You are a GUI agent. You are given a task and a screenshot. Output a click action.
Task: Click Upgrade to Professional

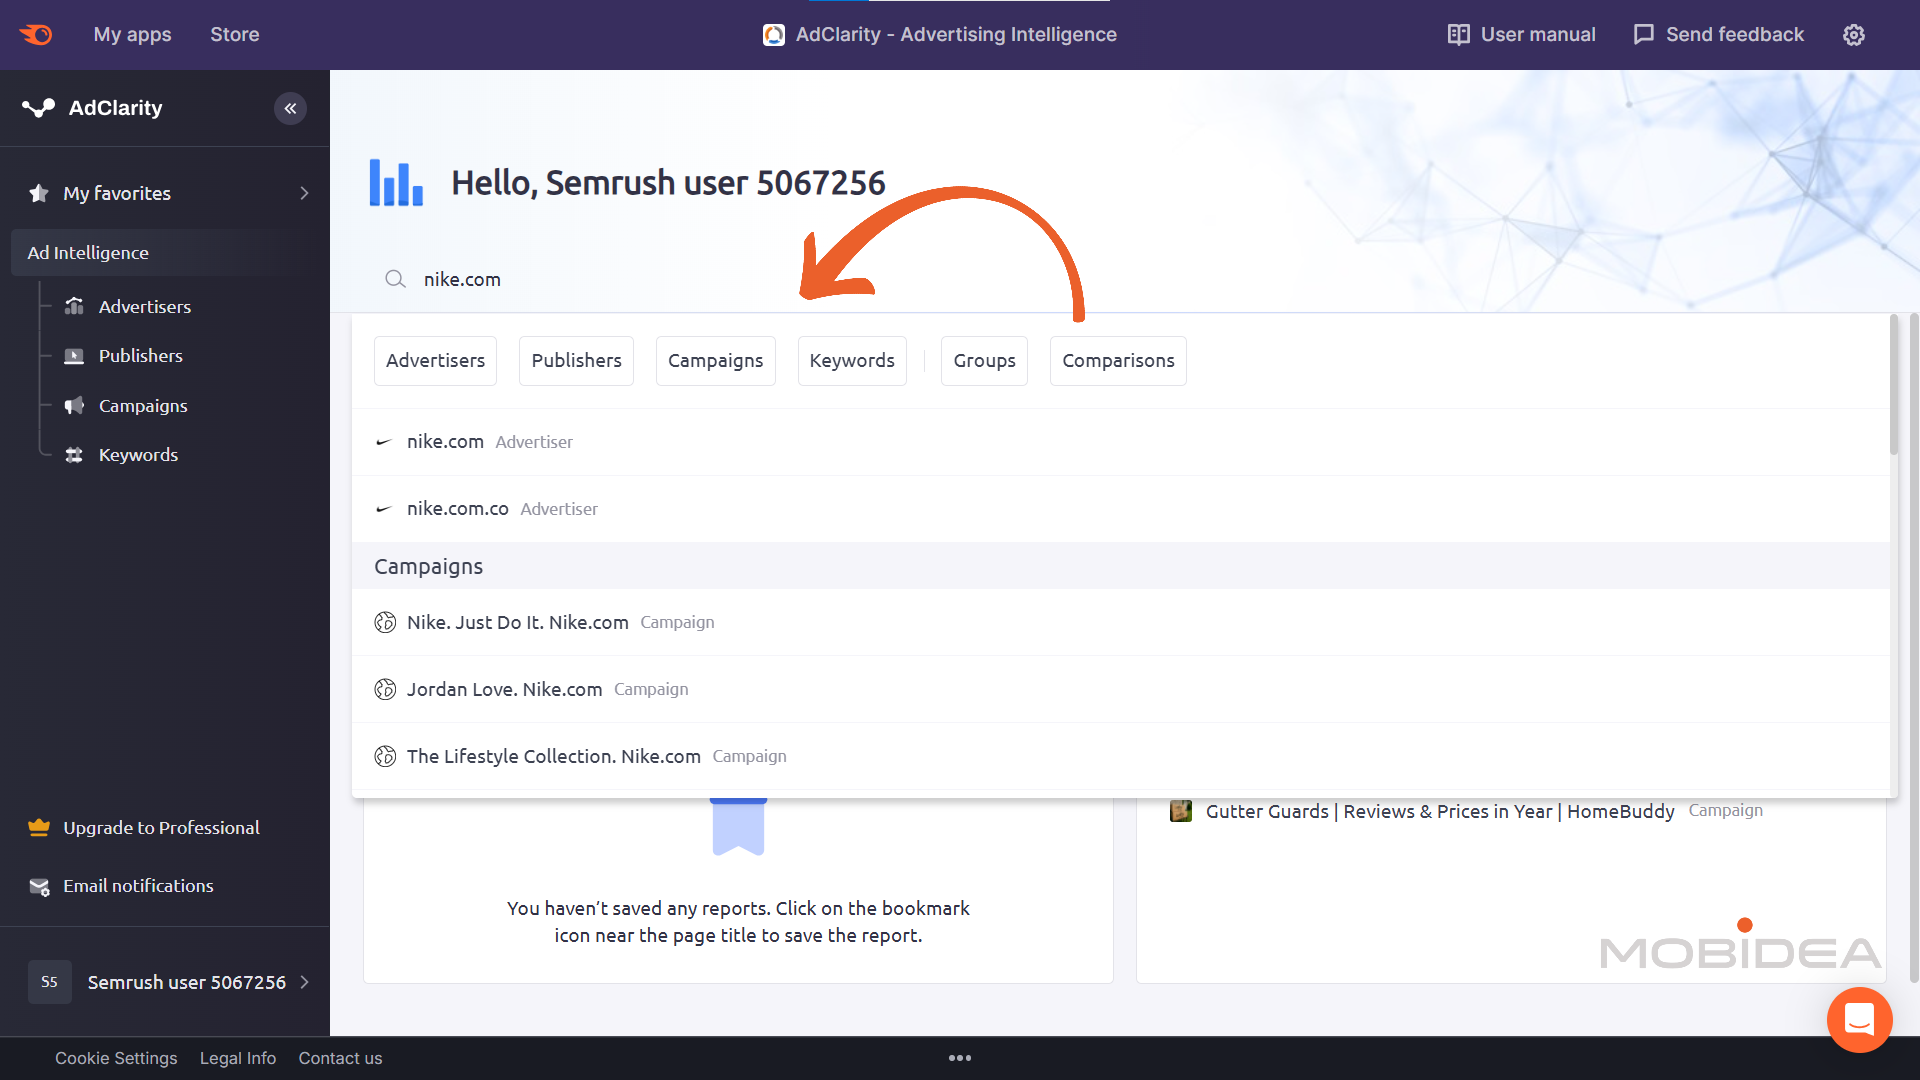coord(160,827)
